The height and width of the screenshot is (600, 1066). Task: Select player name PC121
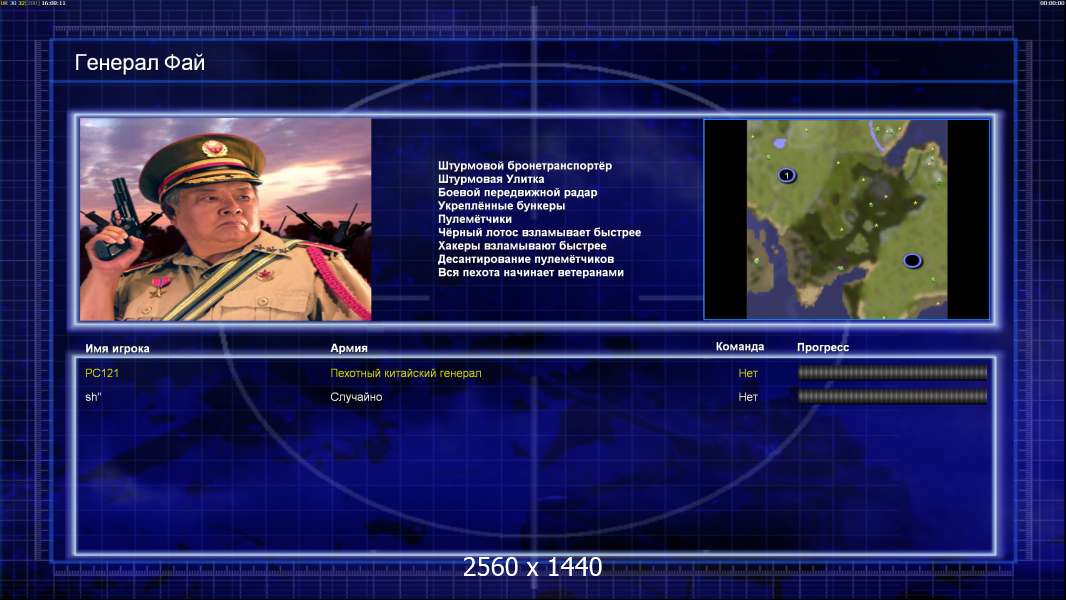[102, 373]
